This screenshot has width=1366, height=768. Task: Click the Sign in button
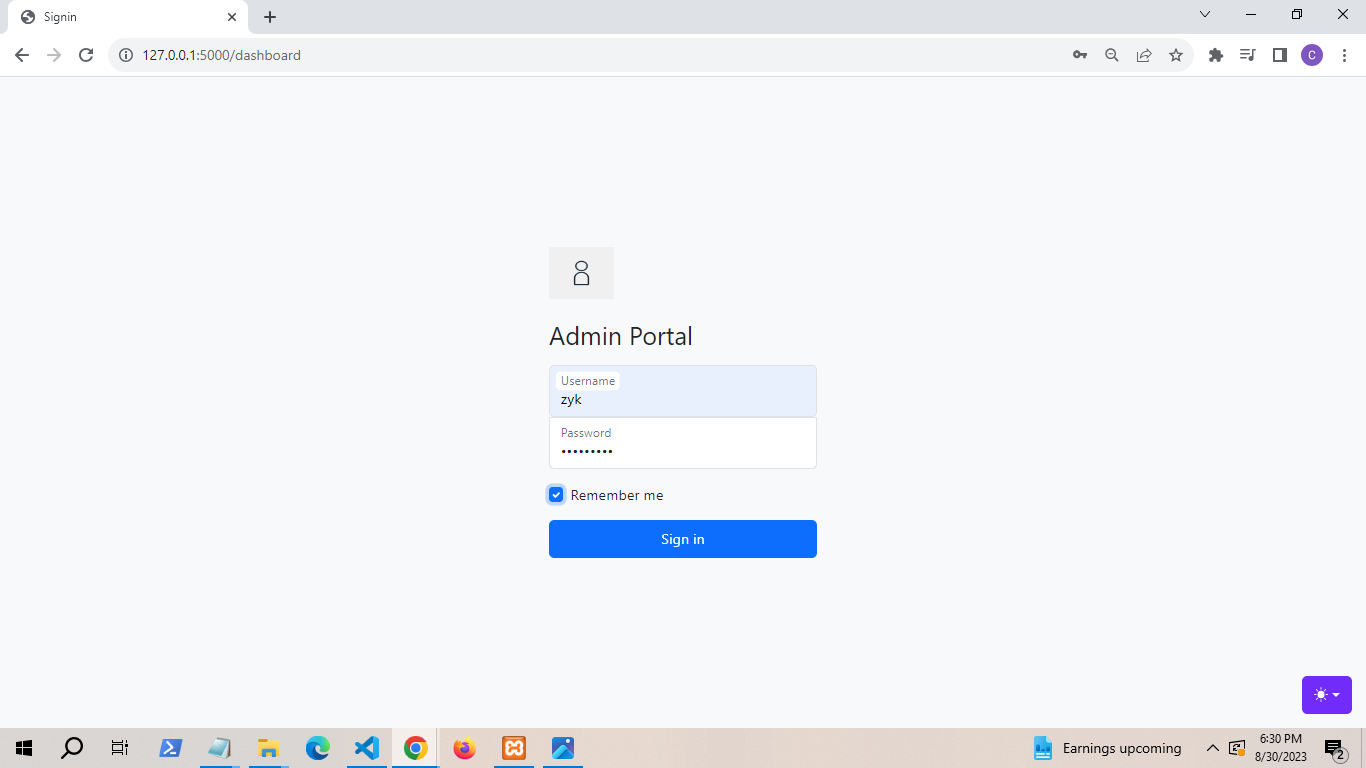coord(682,539)
